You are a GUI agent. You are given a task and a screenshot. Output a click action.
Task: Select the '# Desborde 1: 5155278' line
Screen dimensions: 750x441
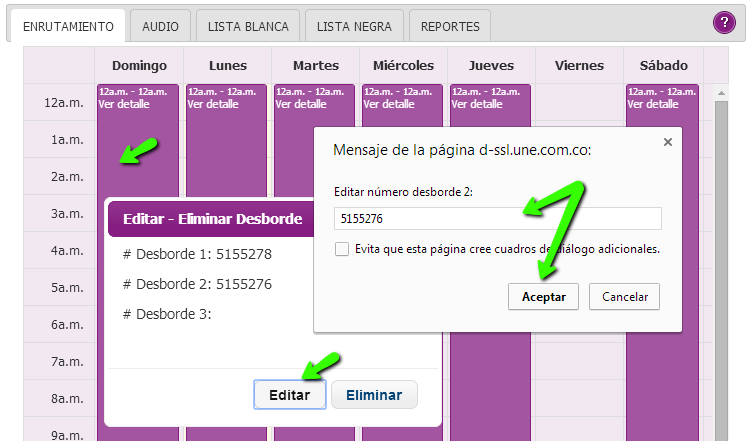tap(197, 254)
